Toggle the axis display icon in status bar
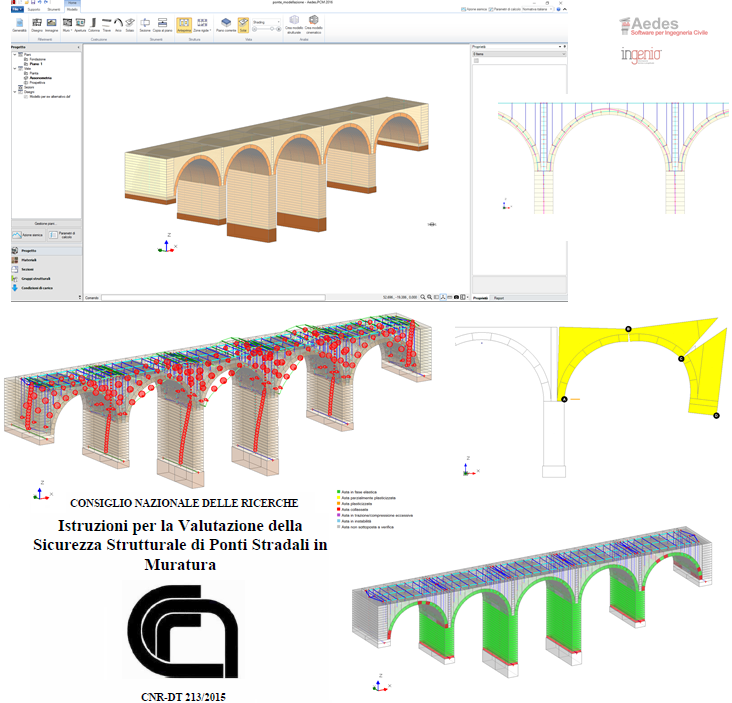 click(443, 297)
